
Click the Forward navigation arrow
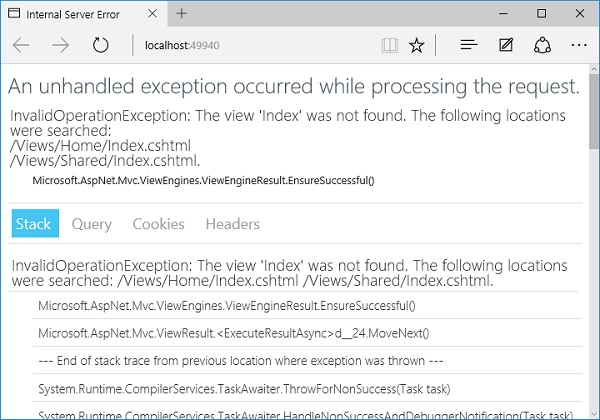click(60, 46)
